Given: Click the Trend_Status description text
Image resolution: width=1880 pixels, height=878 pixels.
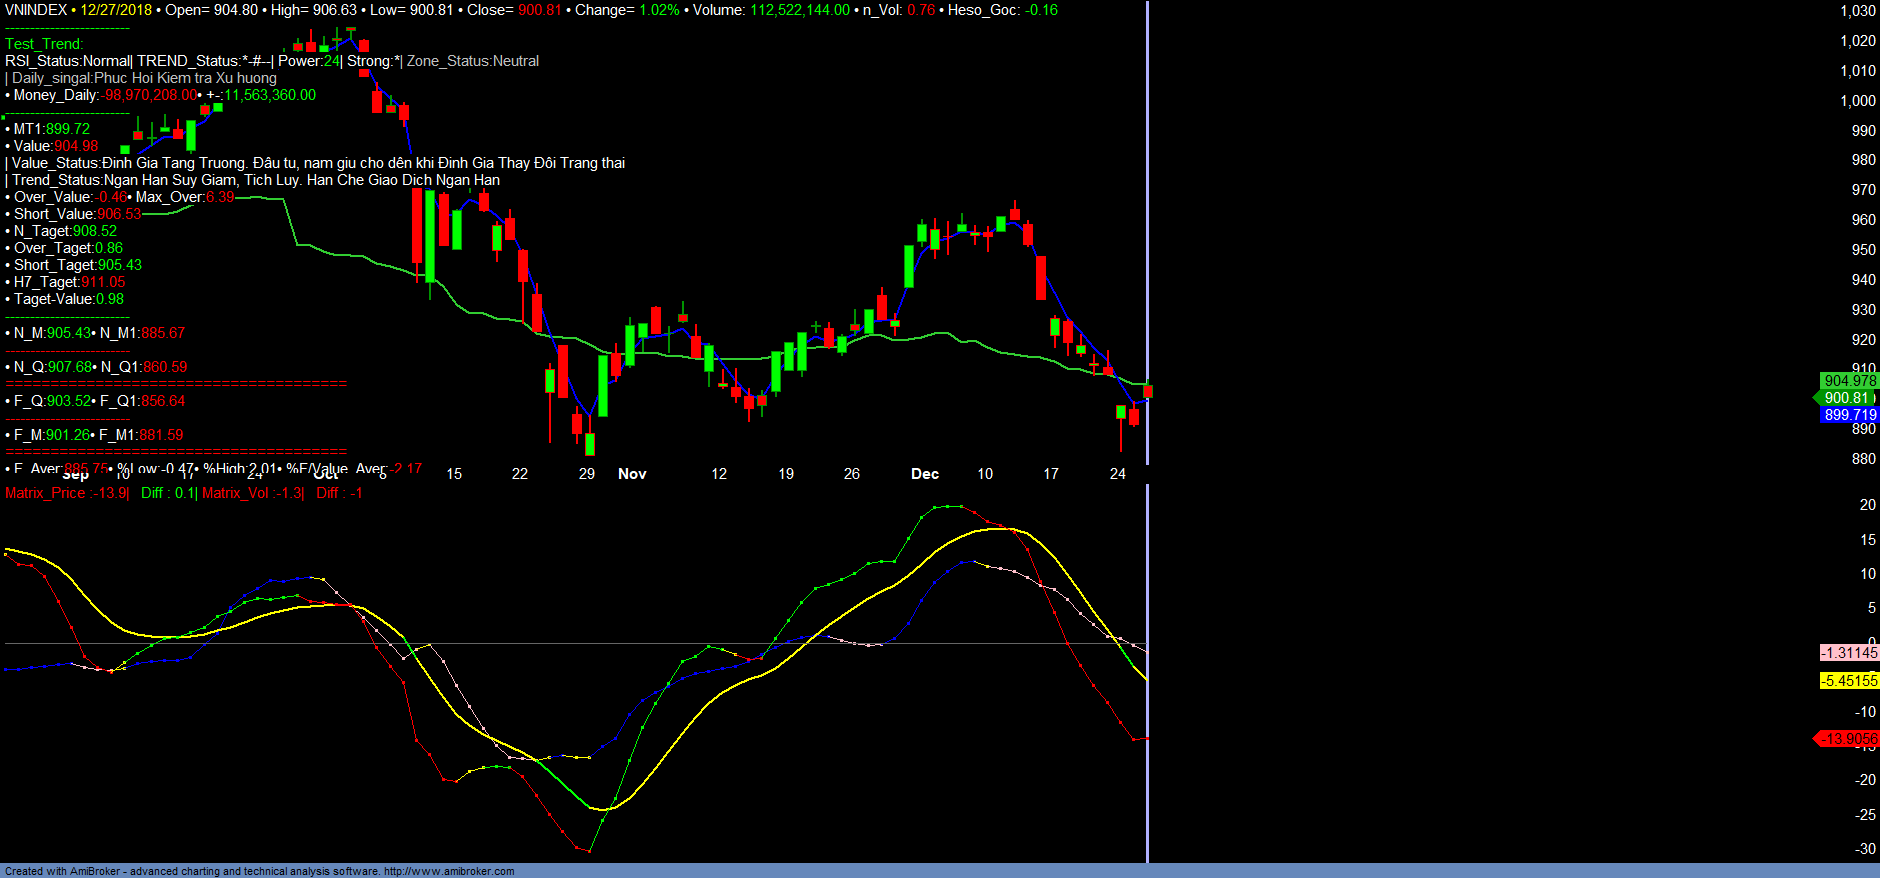Looking at the screenshot, I should [255, 180].
